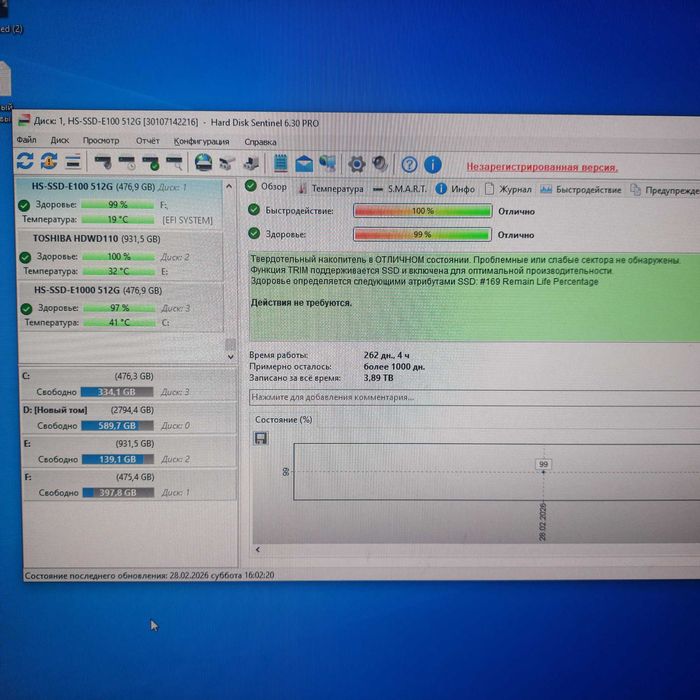This screenshot has height=700, width=700.
Task: Select the D: [Новый том] volume entry
Action: 129,418
